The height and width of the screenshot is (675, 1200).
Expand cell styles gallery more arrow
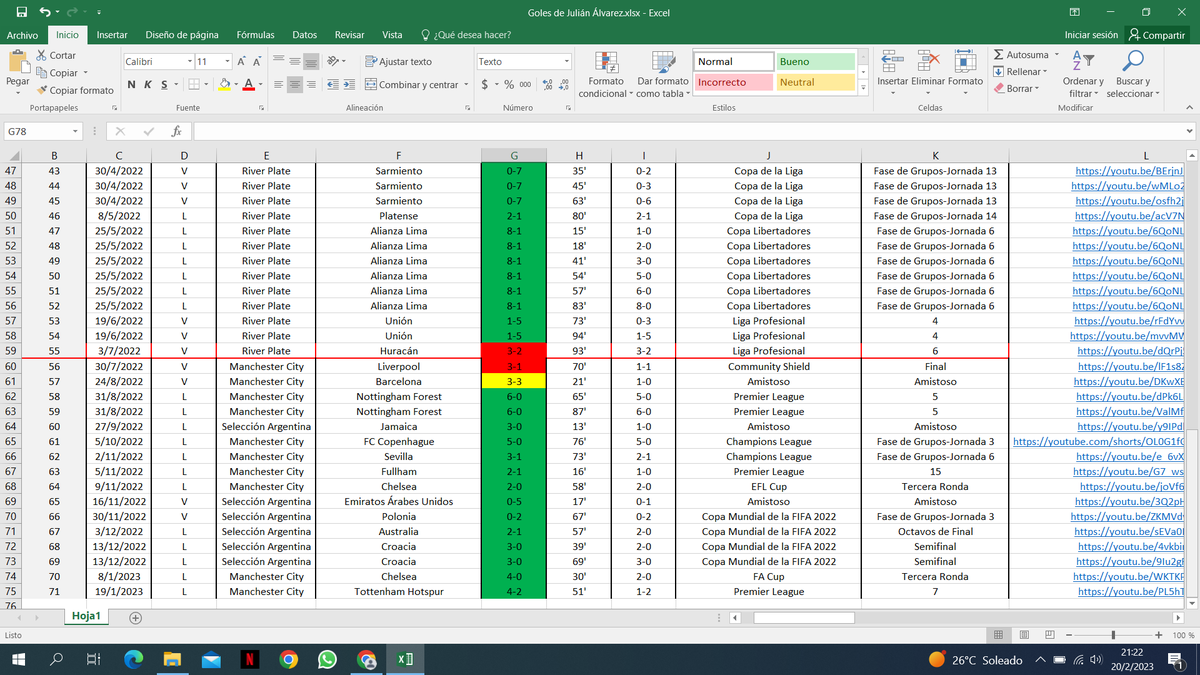click(x=864, y=88)
